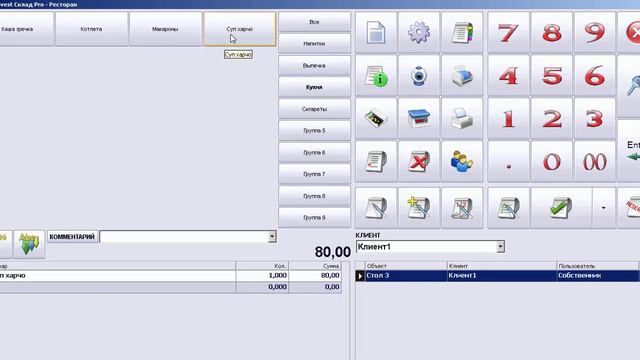Viewport: 640px width, 360px height.
Task: Click the notepad with red mark icon
Action: point(376,162)
